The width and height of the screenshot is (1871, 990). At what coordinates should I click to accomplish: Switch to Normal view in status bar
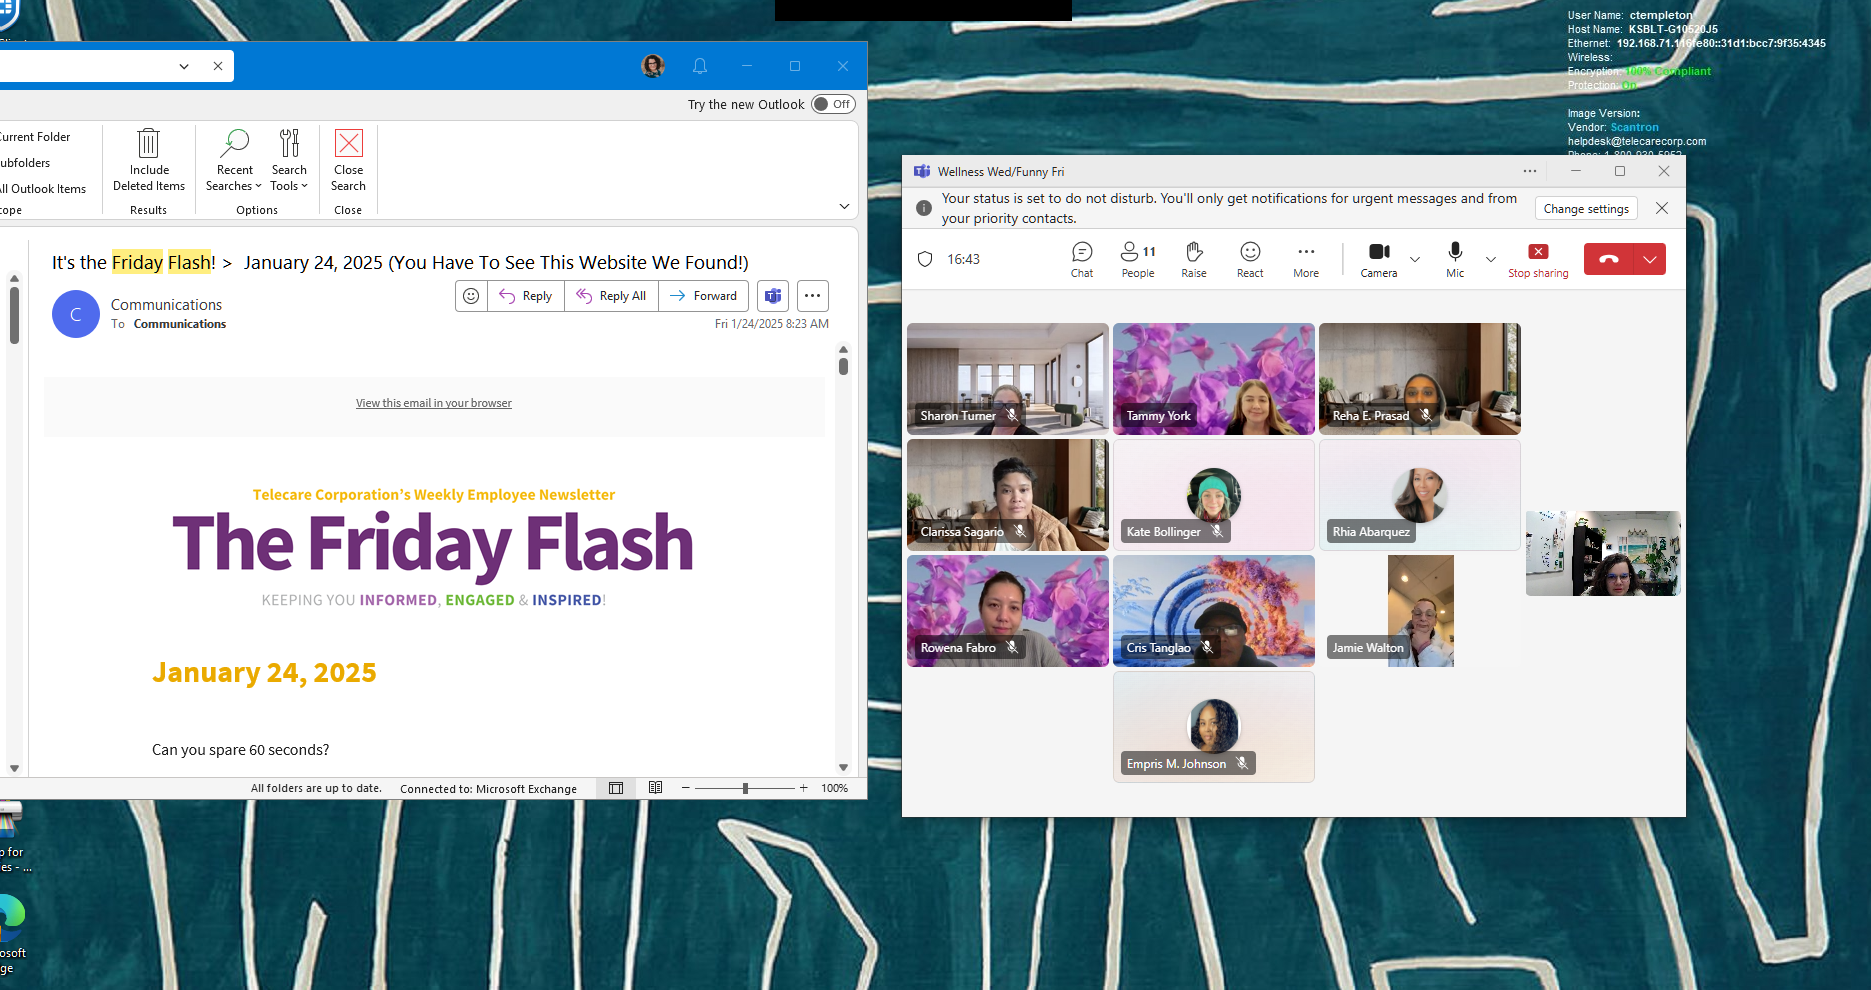616,788
